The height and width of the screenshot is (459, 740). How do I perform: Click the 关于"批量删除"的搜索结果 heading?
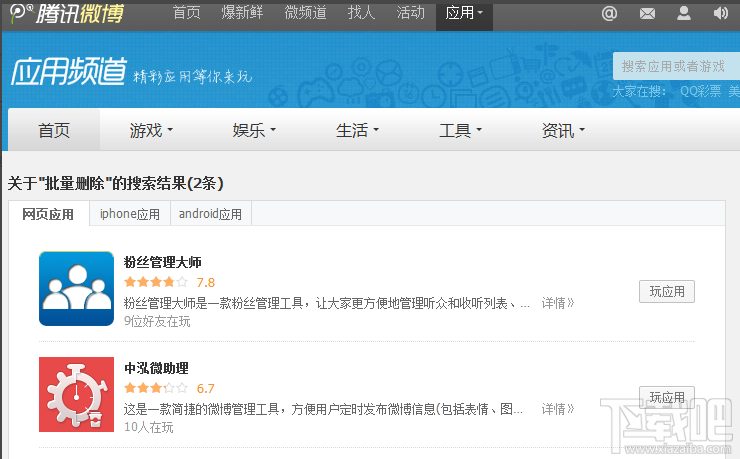(116, 184)
